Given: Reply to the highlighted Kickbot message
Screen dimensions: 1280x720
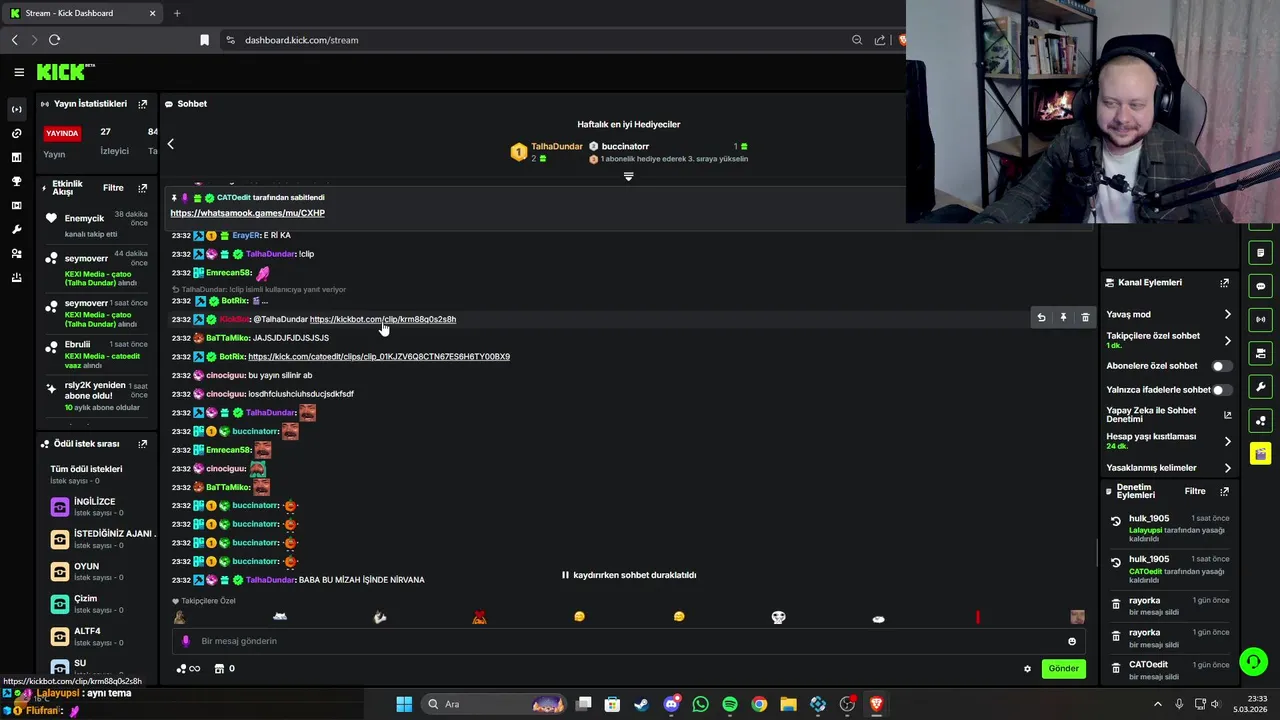Looking at the screenshot, I should click(1041, 318).
